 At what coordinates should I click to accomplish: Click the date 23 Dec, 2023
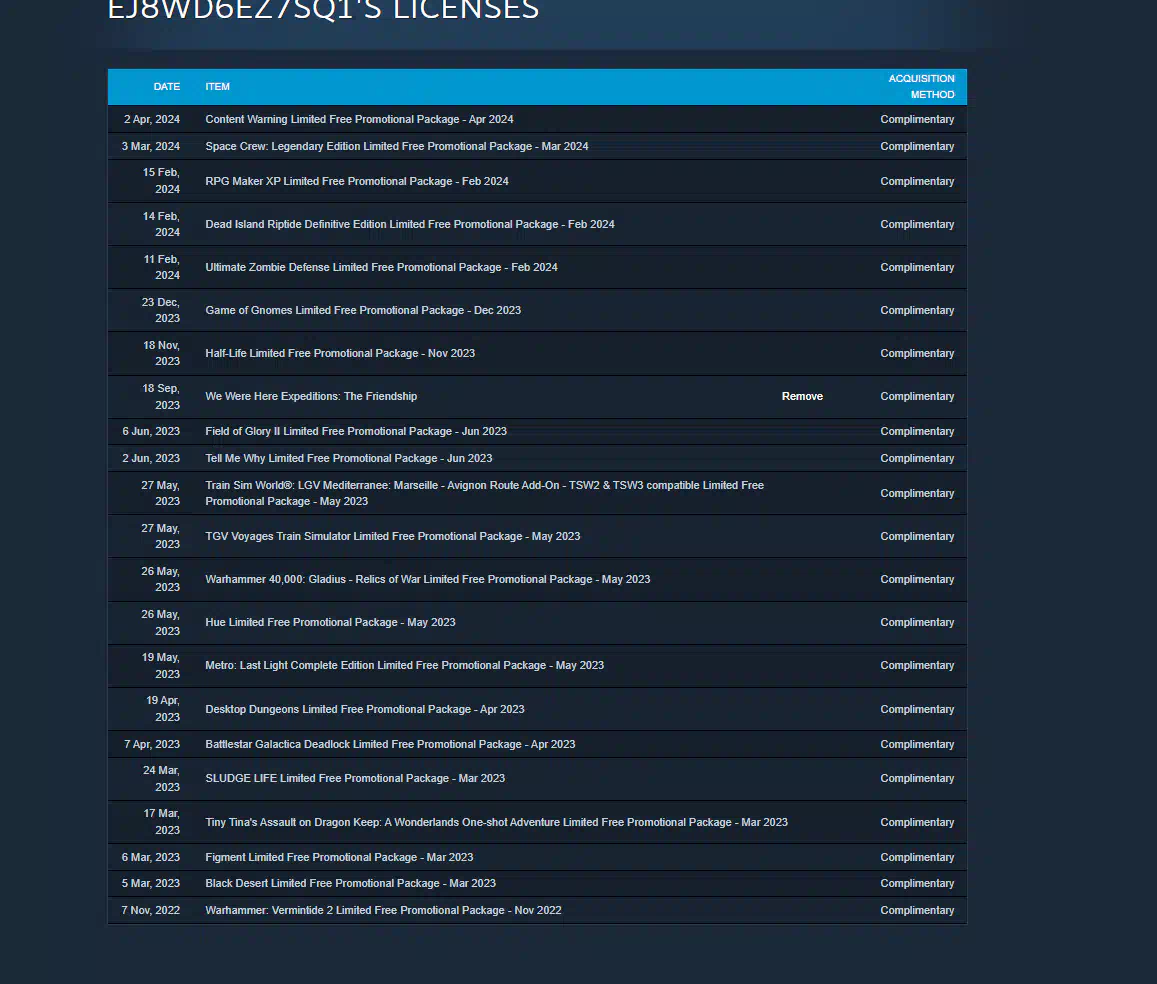tap(161, 311)
